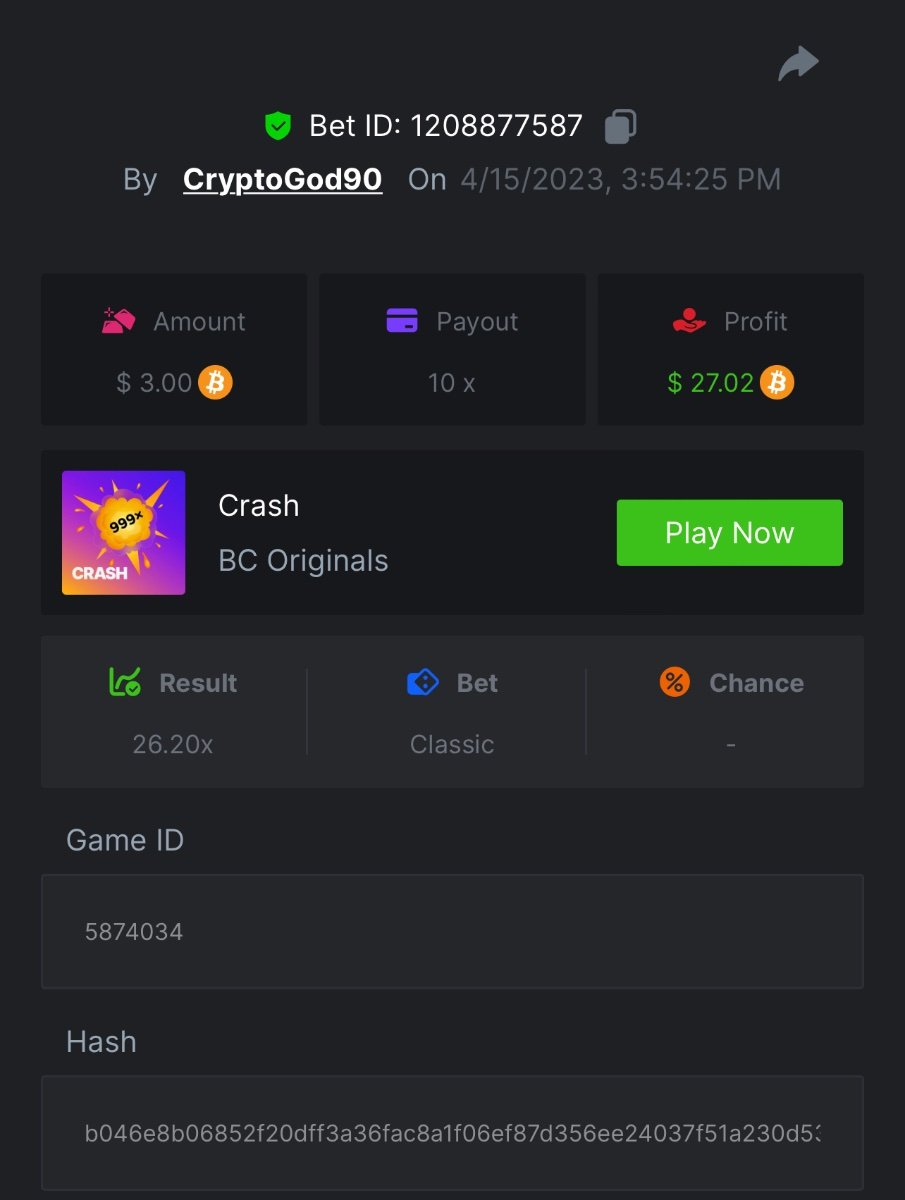
Task: Open CryptoGod90 user profile link
Action: pyautogui.click(x=282, y=180)
